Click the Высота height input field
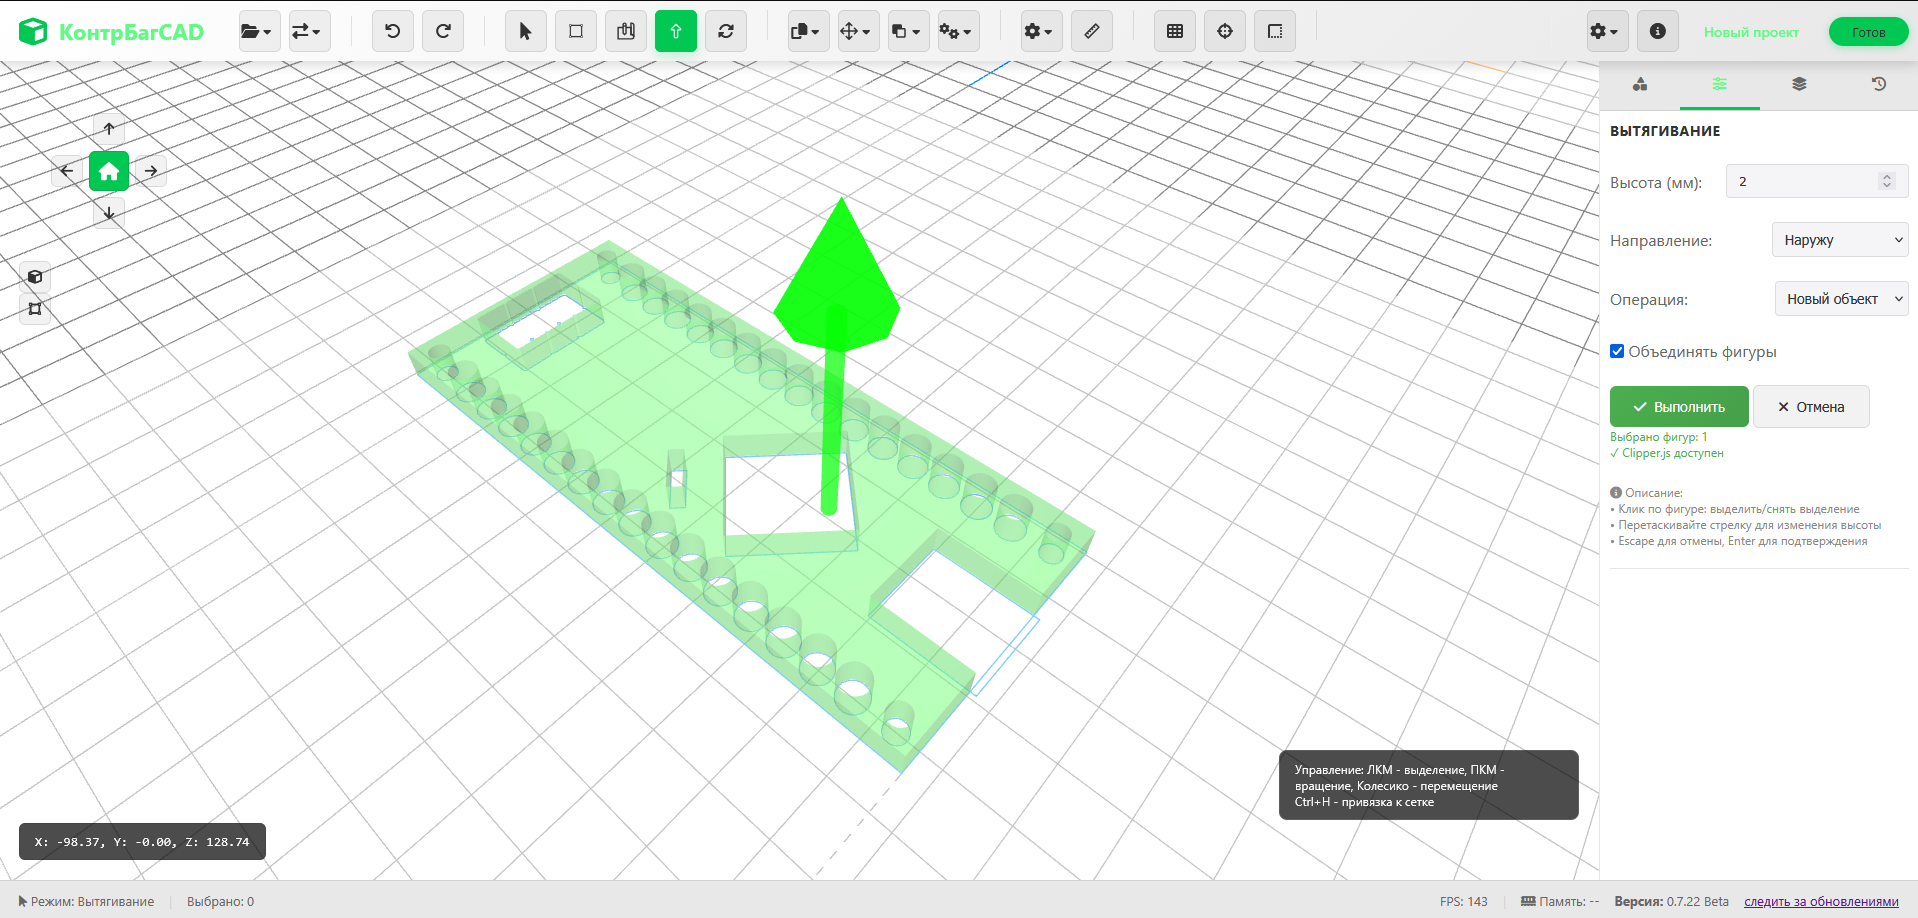The width and height of the screenshot is (1918, 918). click(x=1806, y=182)
